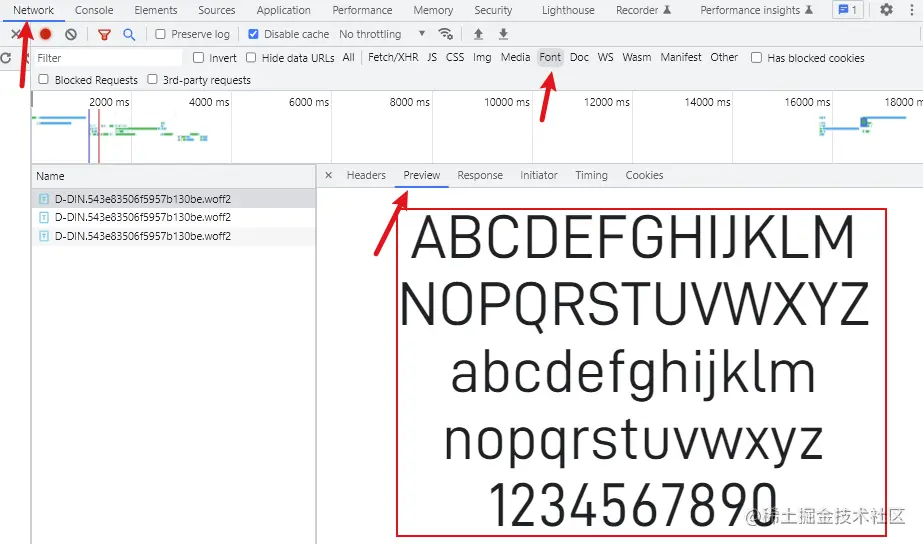Enable Has blocked cookies checkbox
The width and height of the screenshot is (923, 544).
(756, 58)
